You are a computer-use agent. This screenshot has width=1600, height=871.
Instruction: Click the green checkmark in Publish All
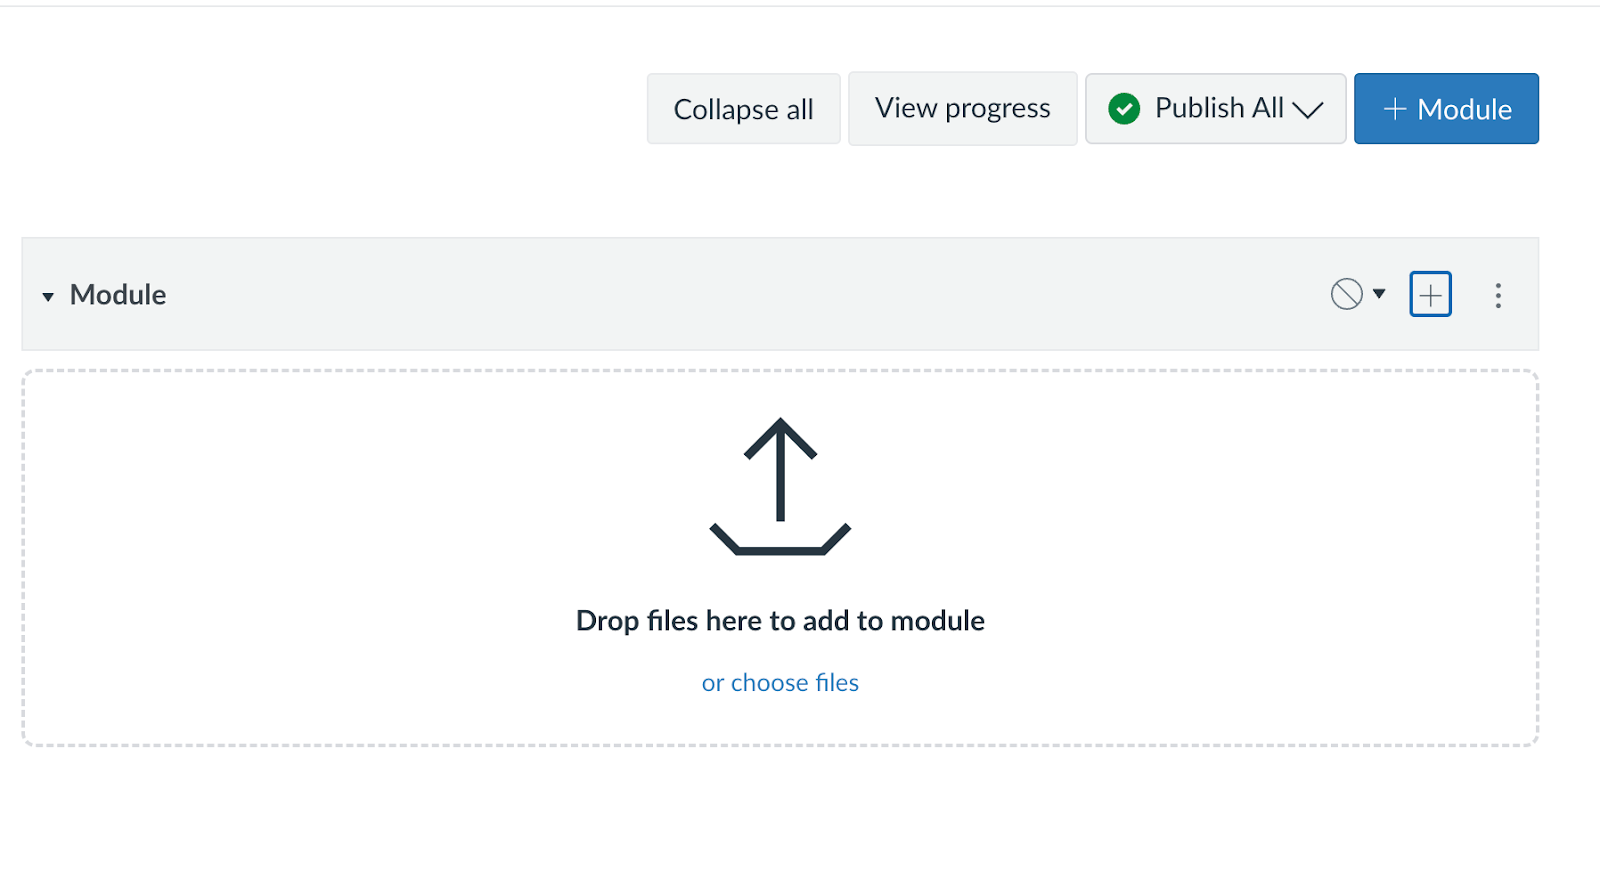click(1124, 108)
